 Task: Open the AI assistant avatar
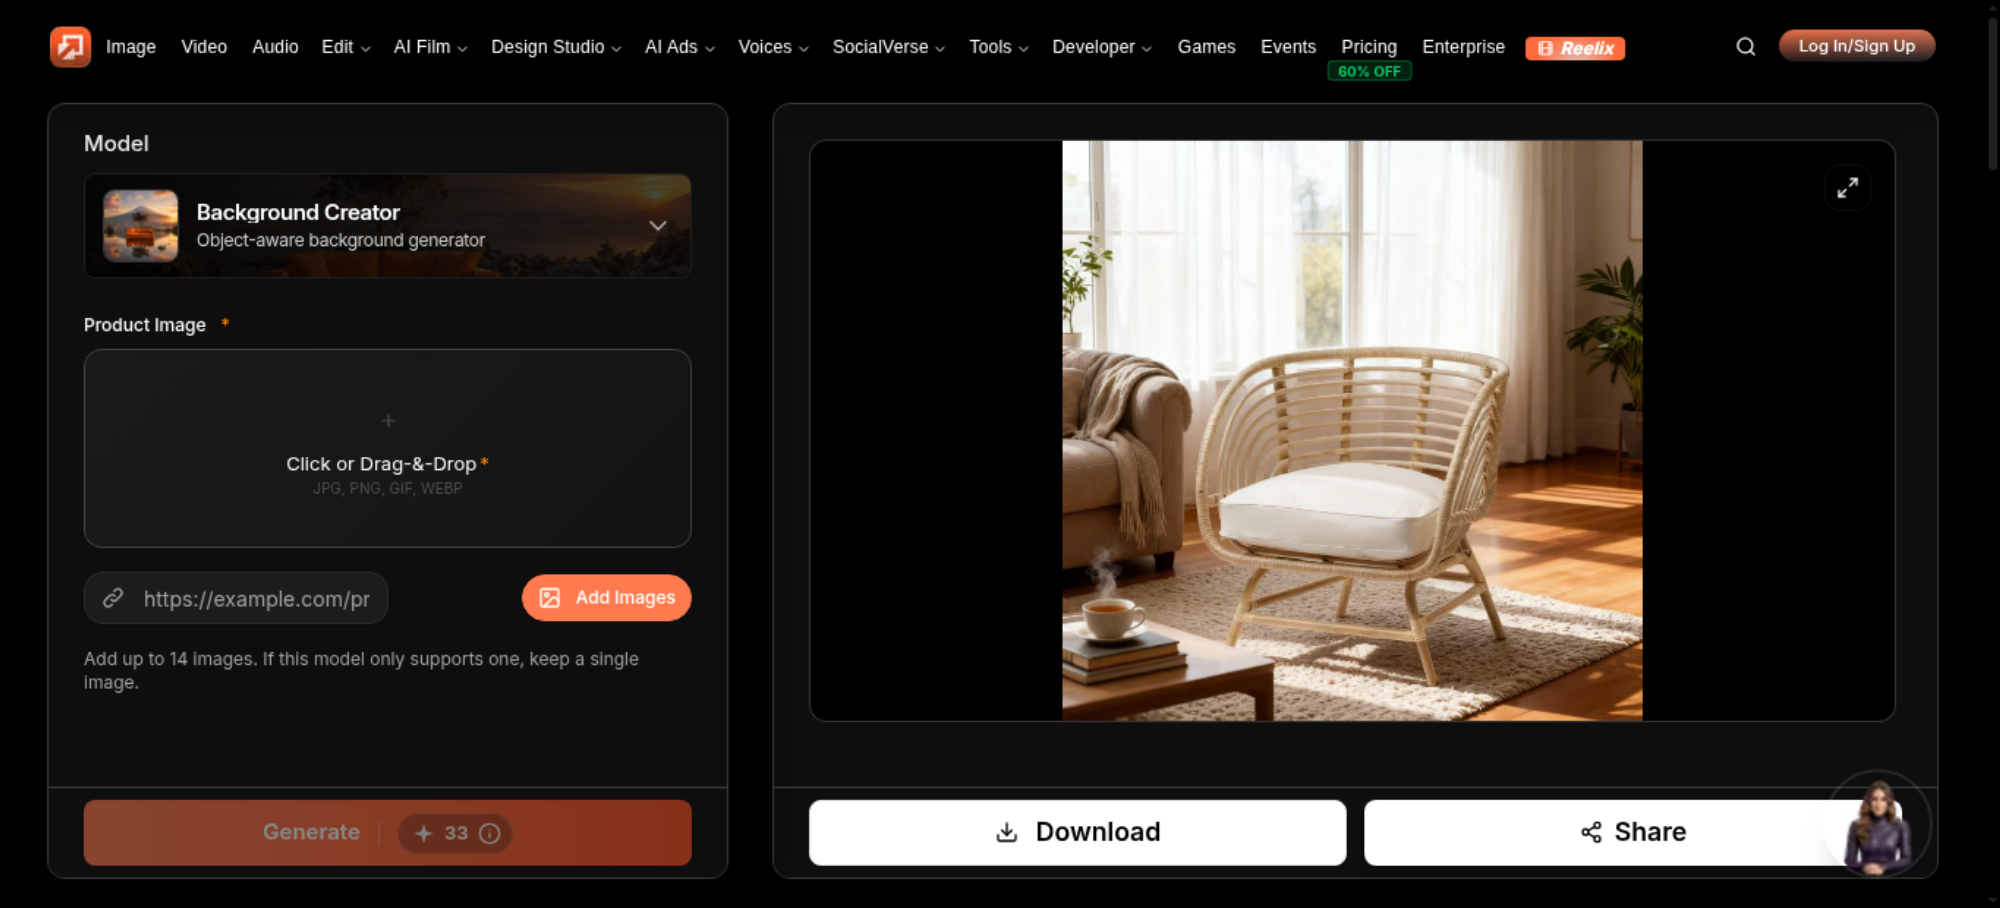pyautogui.click(x=1878, y=824)
